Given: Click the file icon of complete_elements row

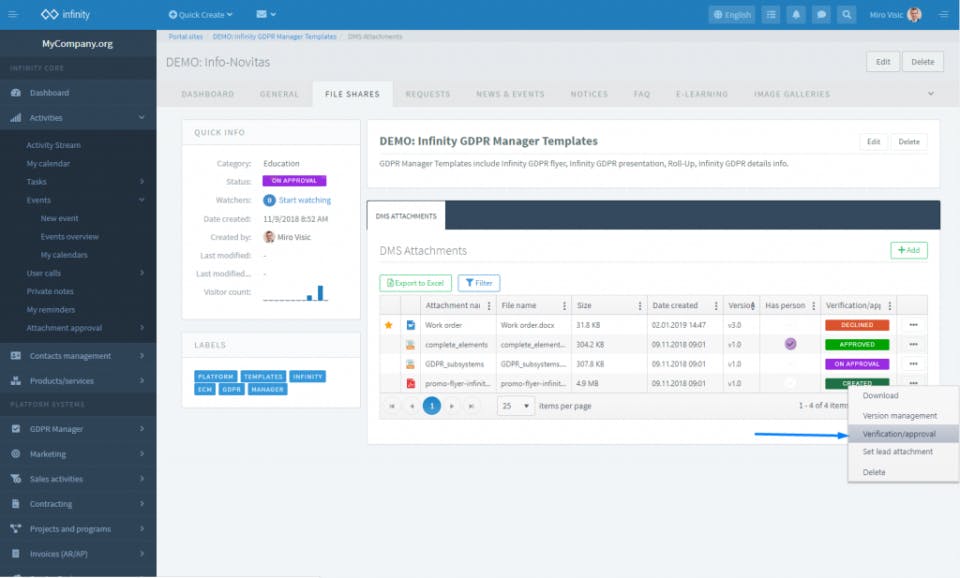Looking at the screenshot, I should tap(411, 345).
